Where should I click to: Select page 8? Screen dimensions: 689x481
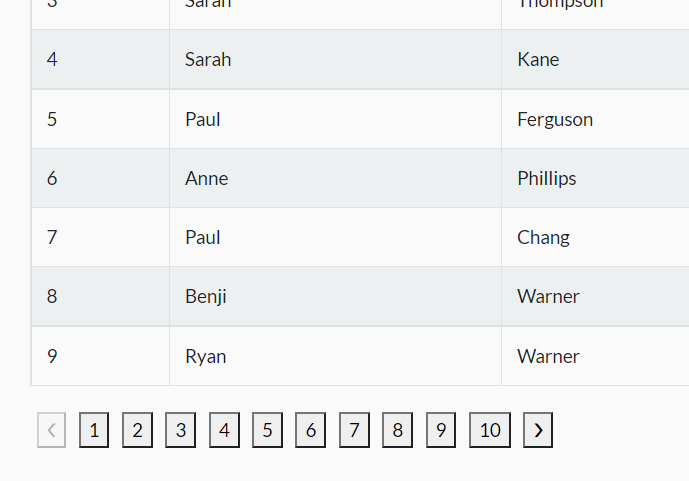click(398, 430)
